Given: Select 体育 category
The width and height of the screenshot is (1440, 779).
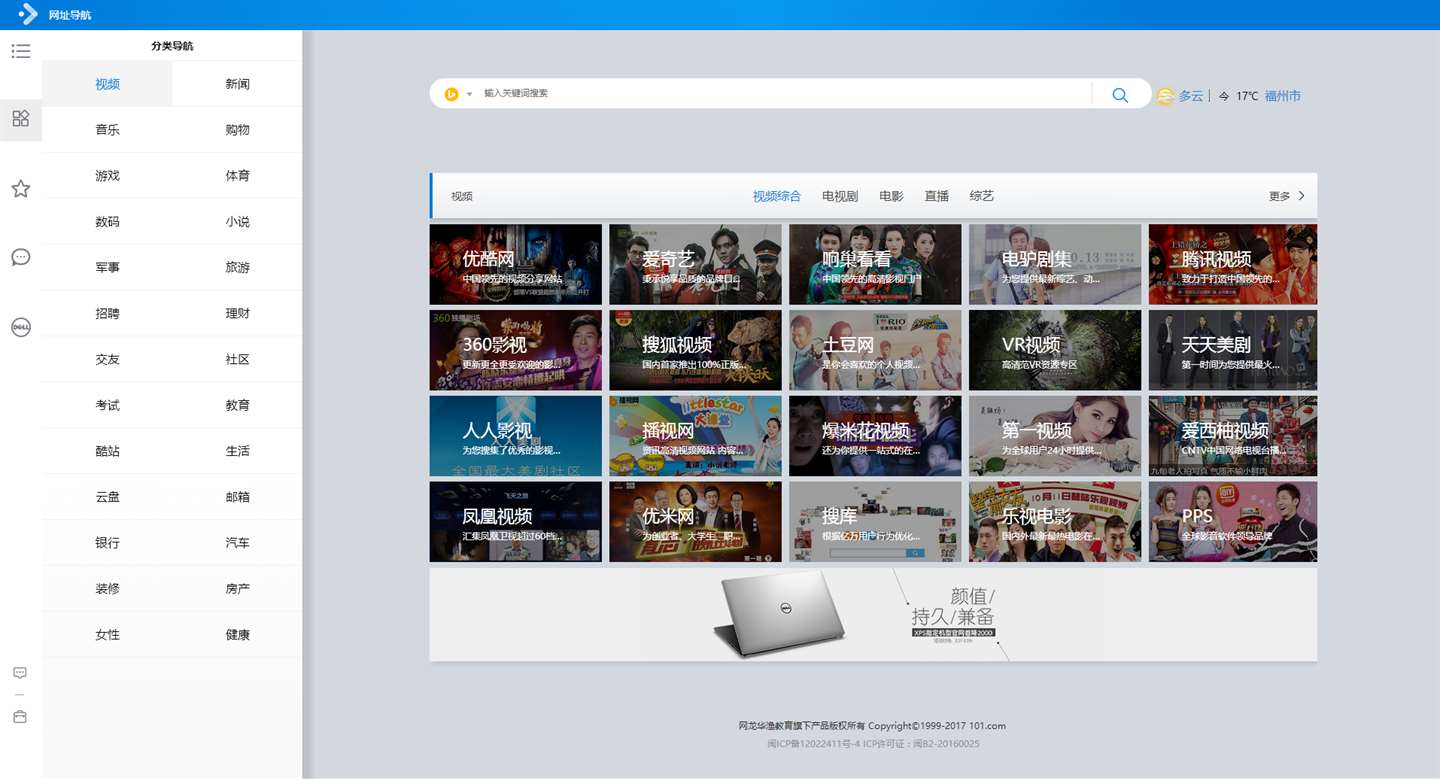Looking at the screenshot, I should point(237,176).
